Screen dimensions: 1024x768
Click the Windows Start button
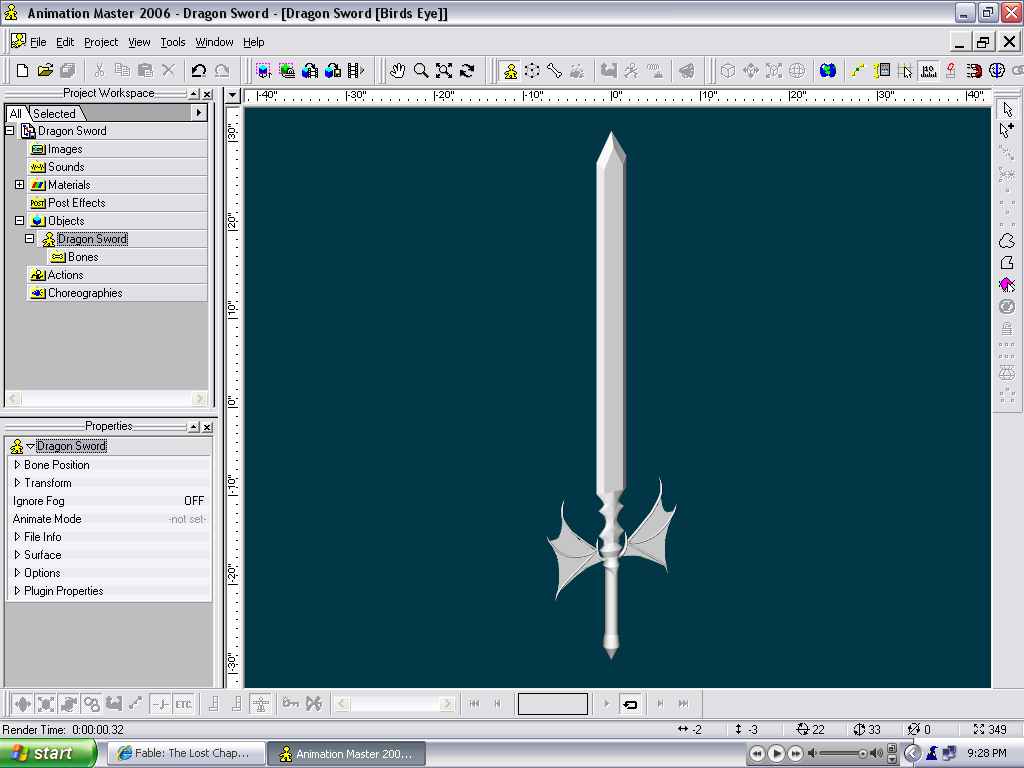click(x=47, y=753)
